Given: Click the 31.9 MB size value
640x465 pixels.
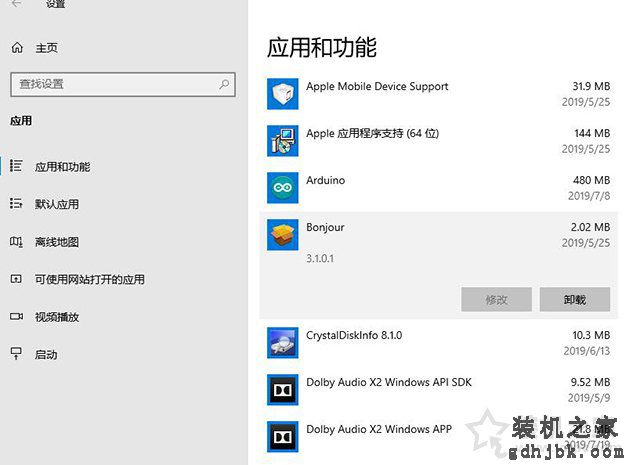Looking at the screenshot, I should click(x=591, y=87).
